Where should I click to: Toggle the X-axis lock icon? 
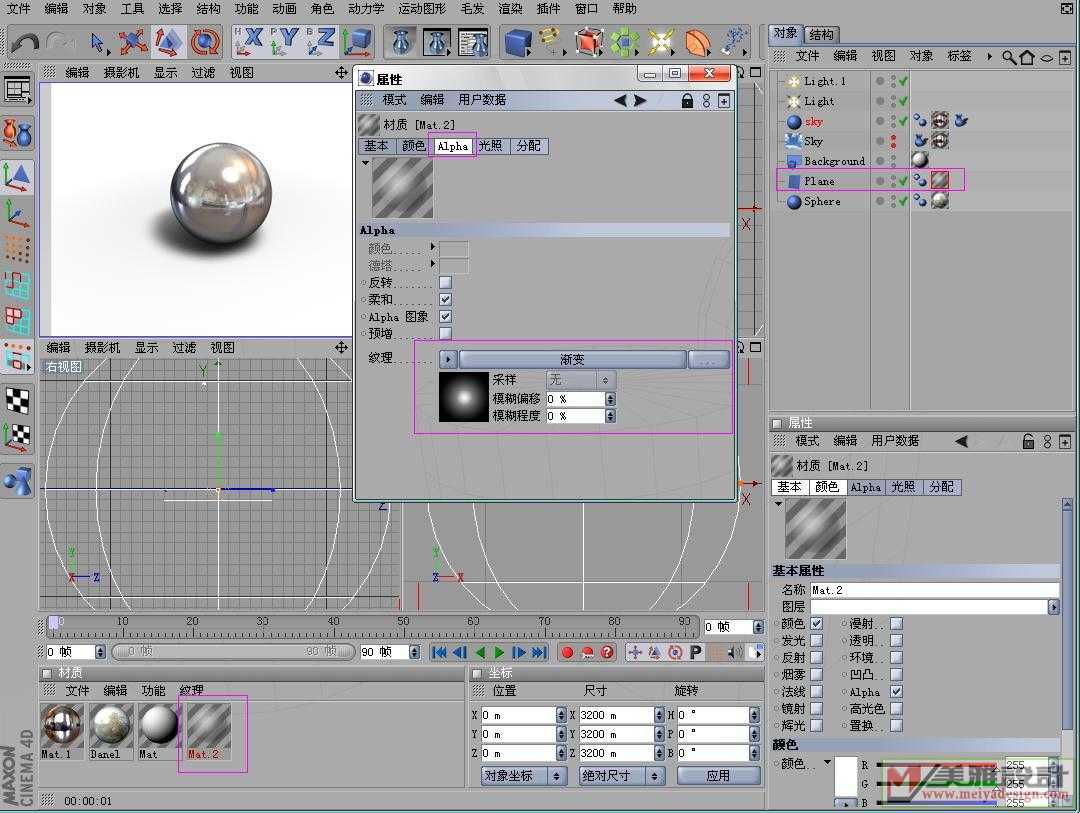click(249, 41)
